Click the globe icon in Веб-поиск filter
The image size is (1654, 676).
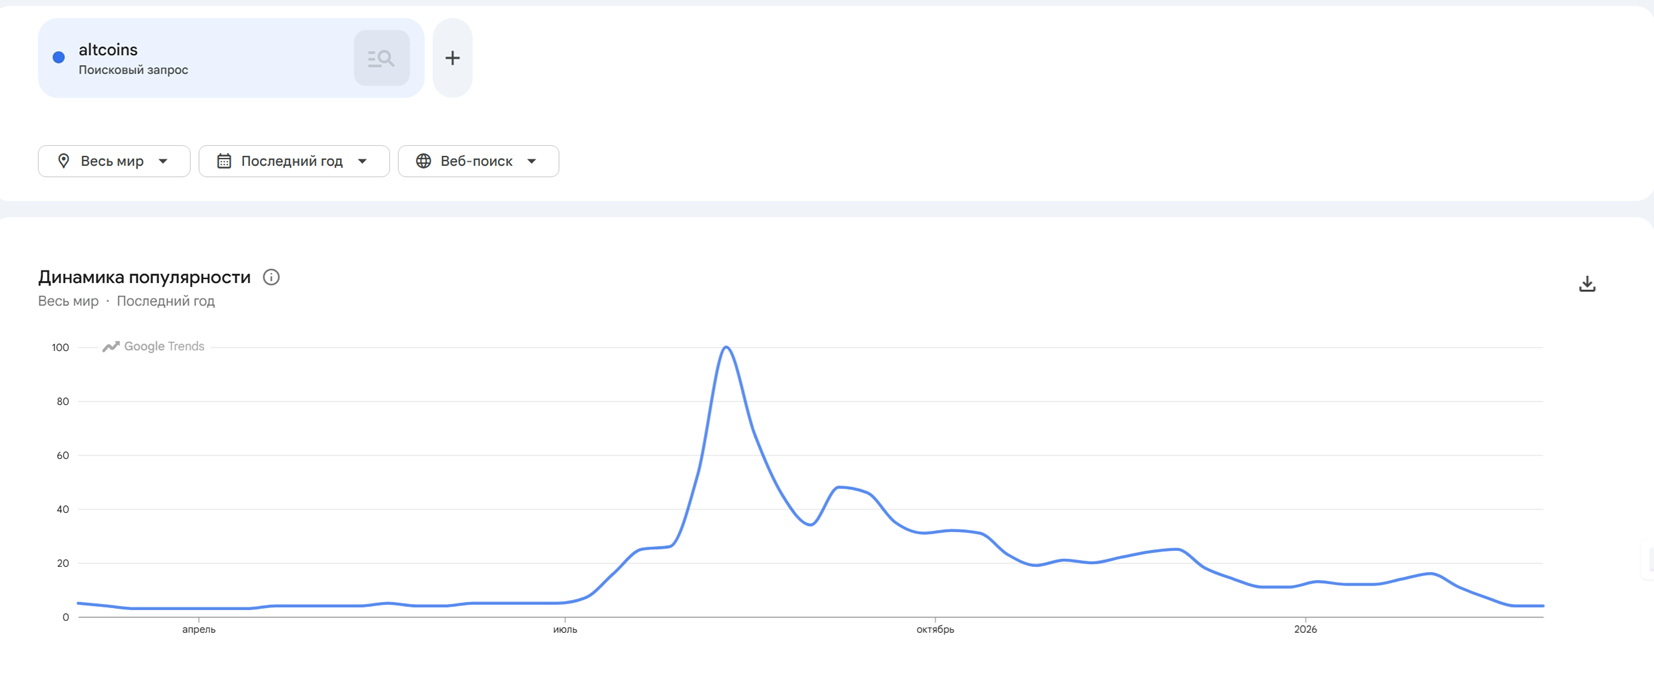pyautogui.click(x=424, y=161)
